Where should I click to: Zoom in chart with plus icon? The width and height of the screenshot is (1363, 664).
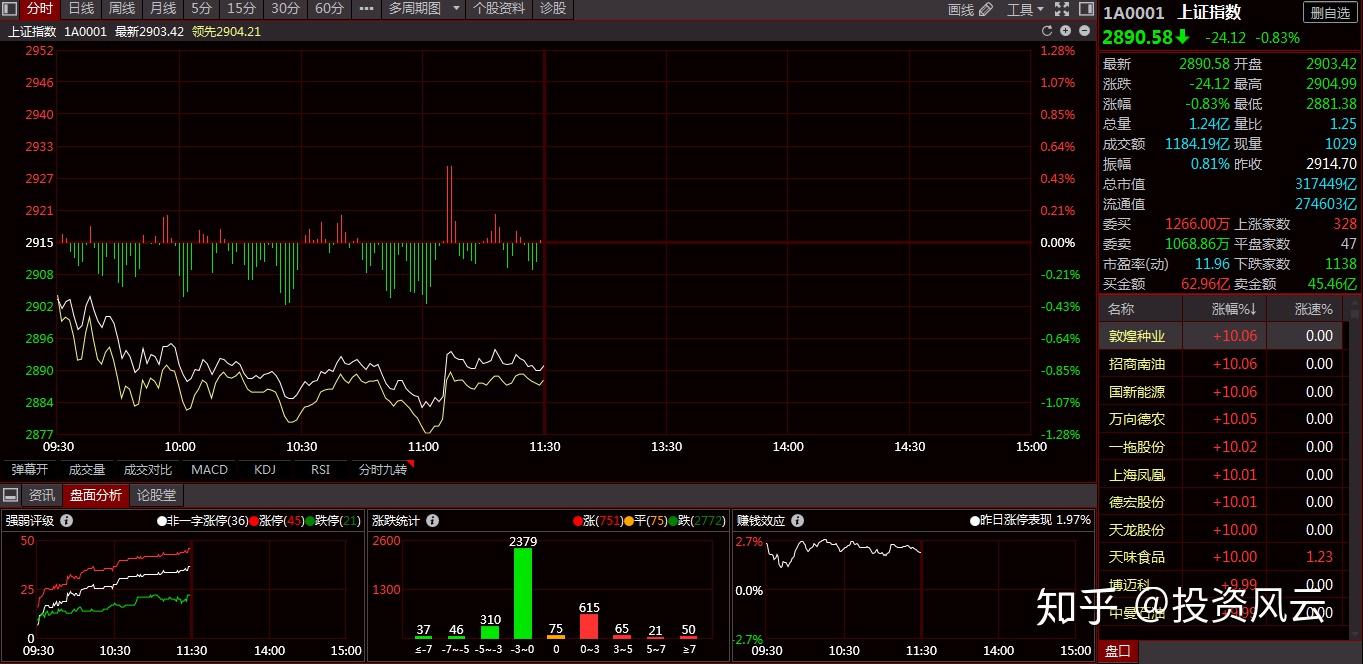[x=1066, y=31]
